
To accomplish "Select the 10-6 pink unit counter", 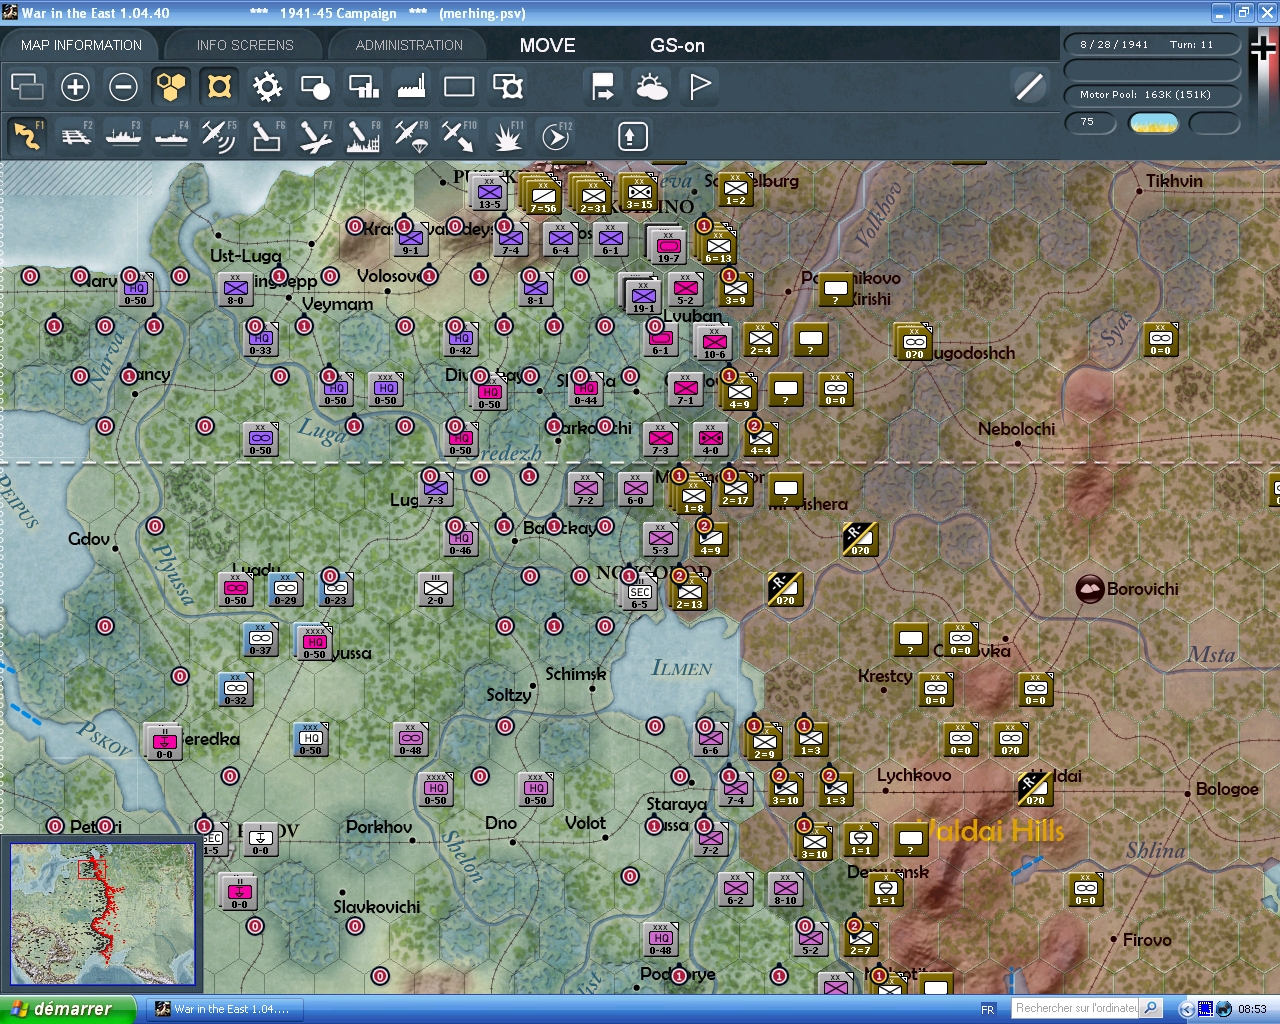I will 714,342.
